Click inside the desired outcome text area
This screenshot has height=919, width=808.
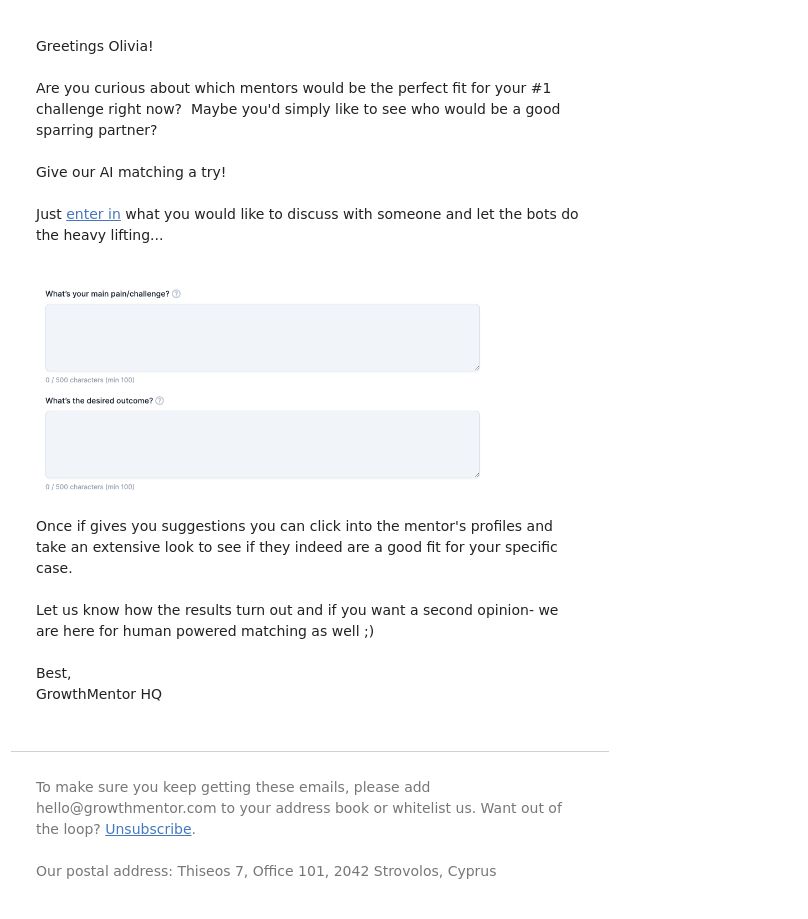click(x=262, y=444)
